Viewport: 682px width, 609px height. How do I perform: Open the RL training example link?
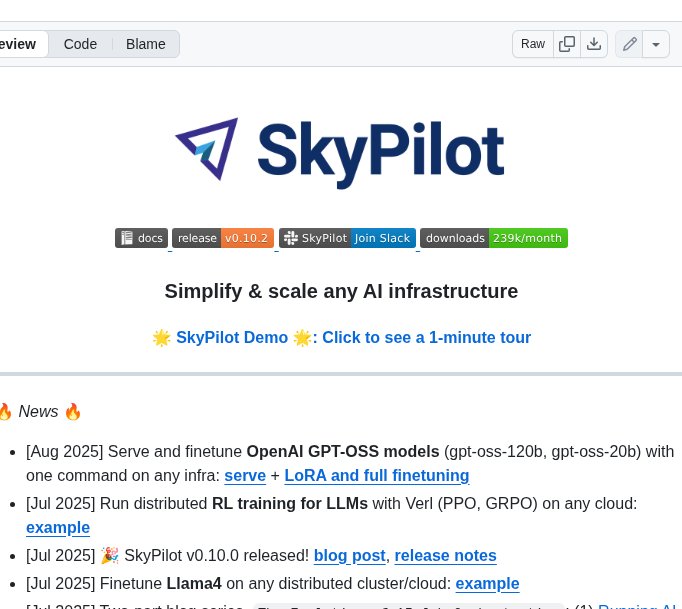tap(58, 528)
